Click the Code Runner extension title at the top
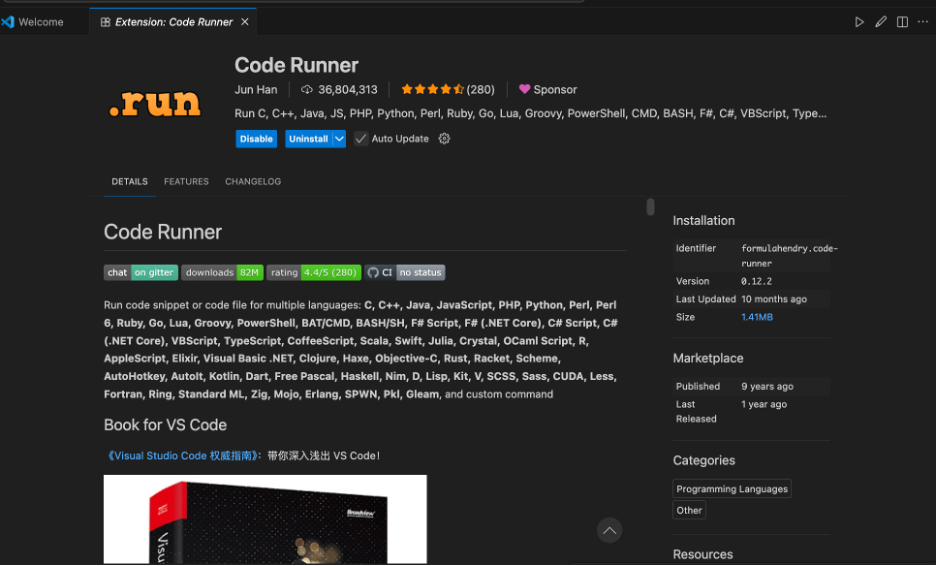 click(296, 65)
